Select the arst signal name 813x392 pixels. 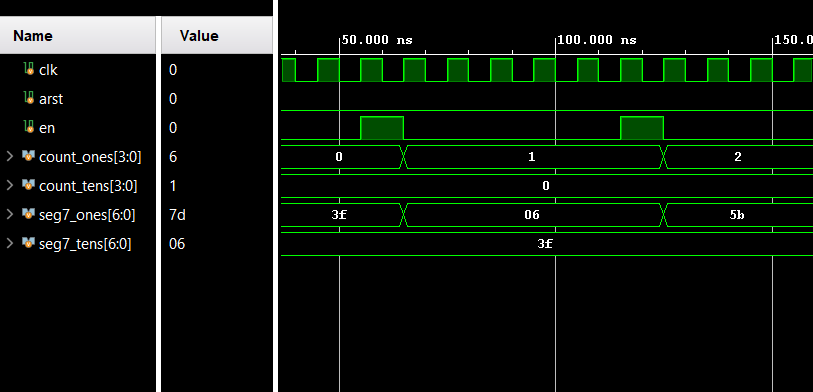pyautogui.click(x=51, y=99)
